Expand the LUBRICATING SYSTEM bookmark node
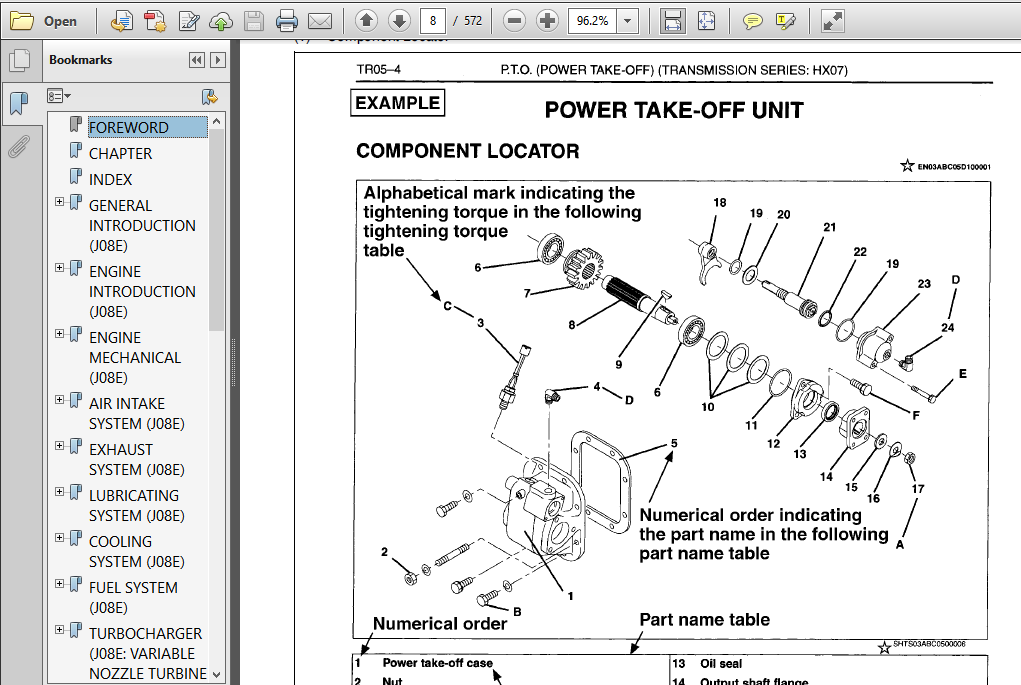 [59, 492]
